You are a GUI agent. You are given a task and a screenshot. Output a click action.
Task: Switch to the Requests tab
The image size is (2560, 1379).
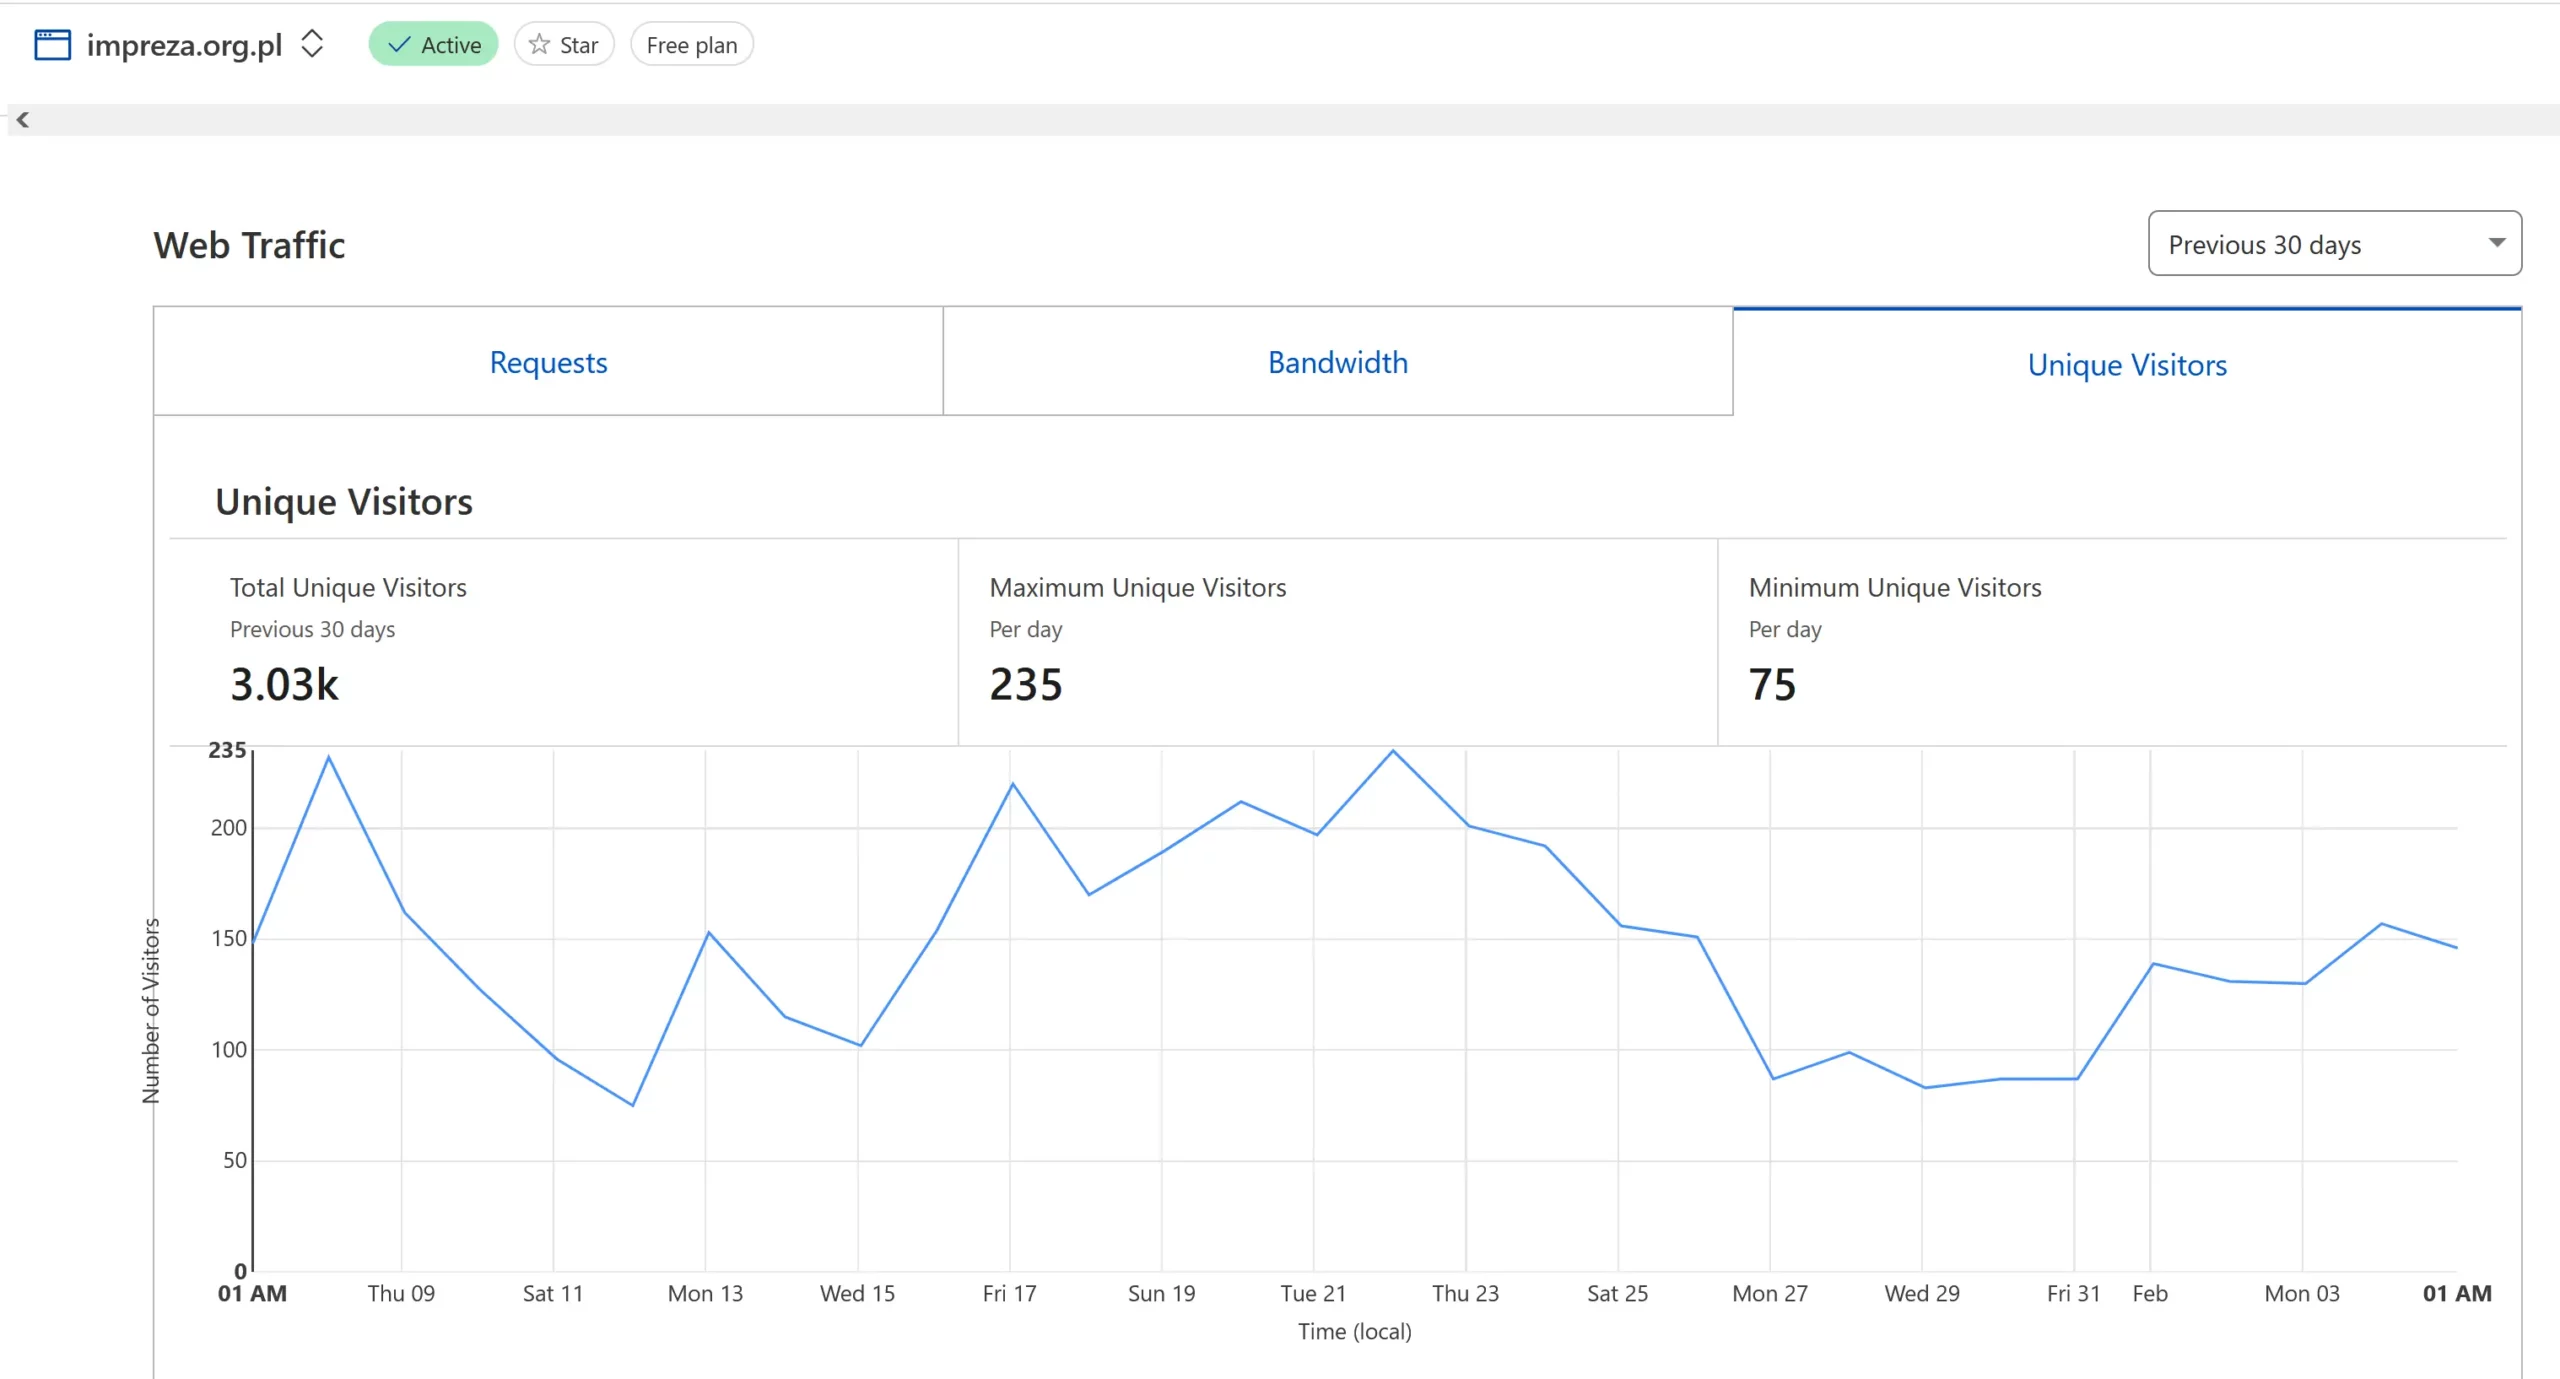pos(548,362)
